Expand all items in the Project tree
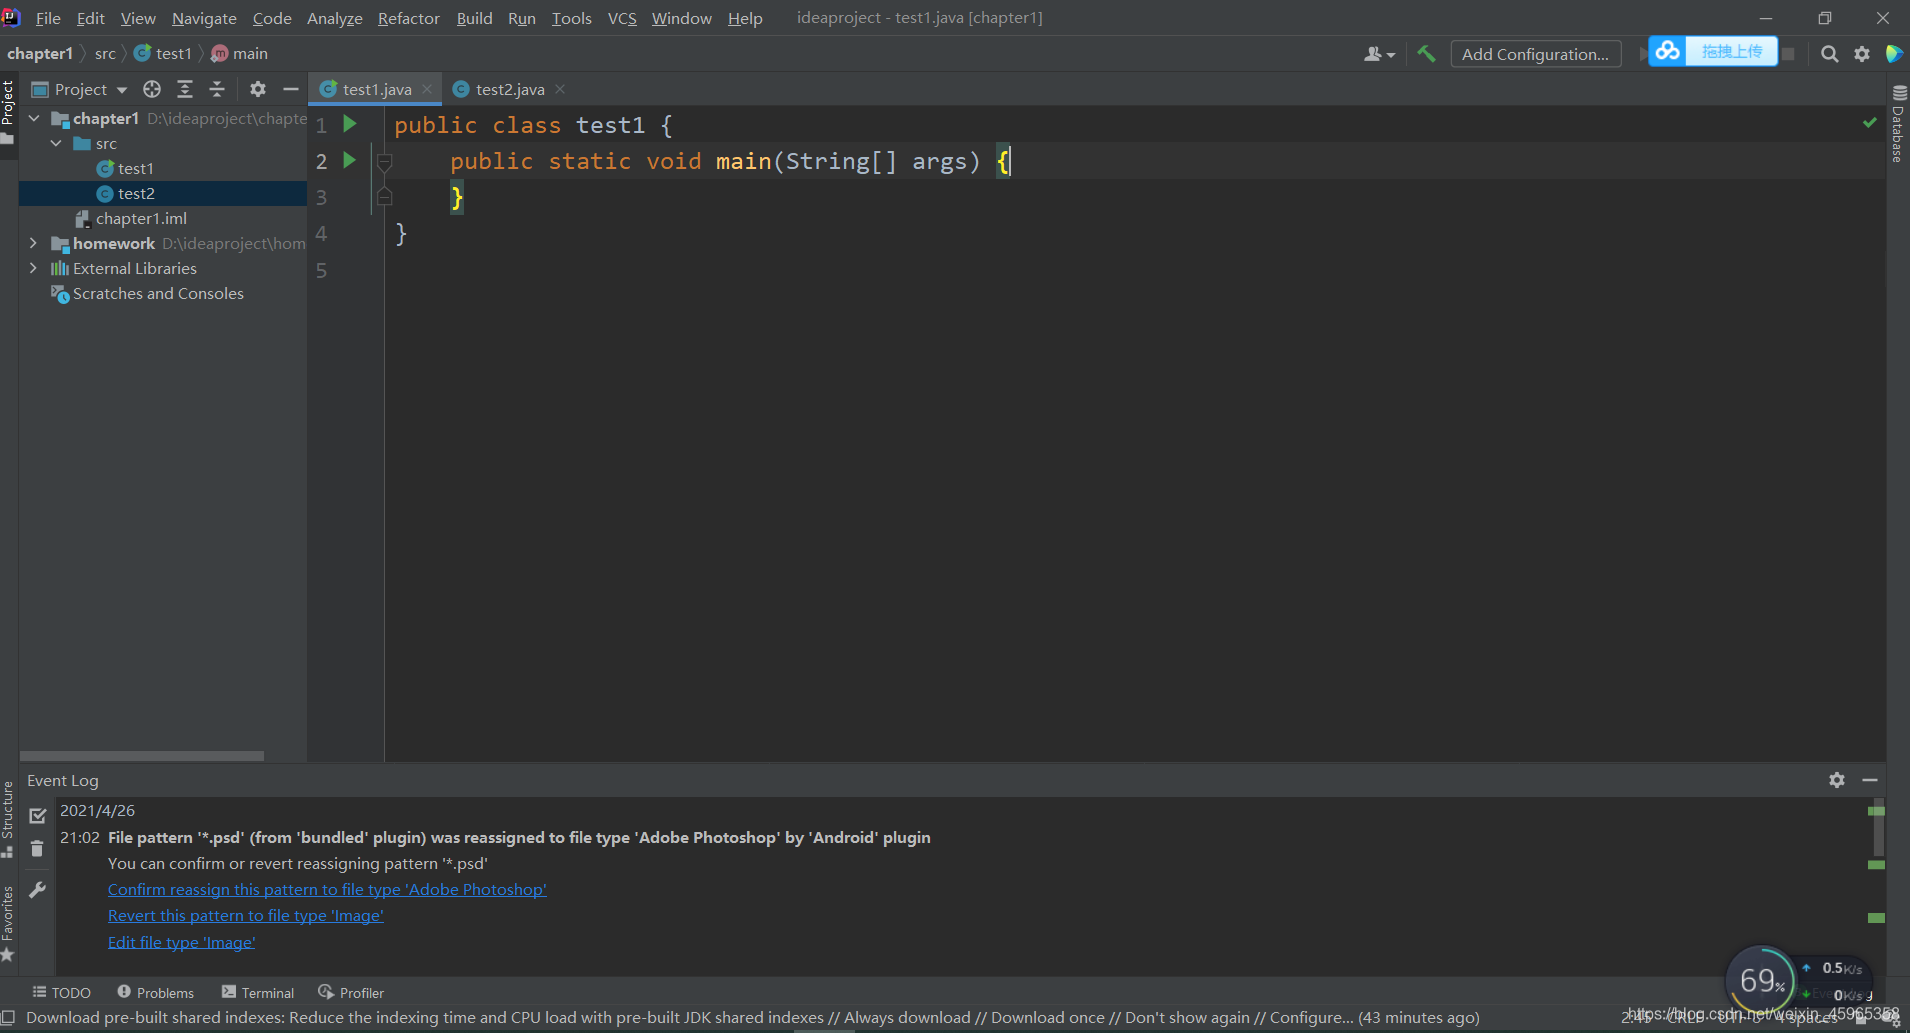This screenshot has width=1910, height=1033. click(x=185, y=89)
